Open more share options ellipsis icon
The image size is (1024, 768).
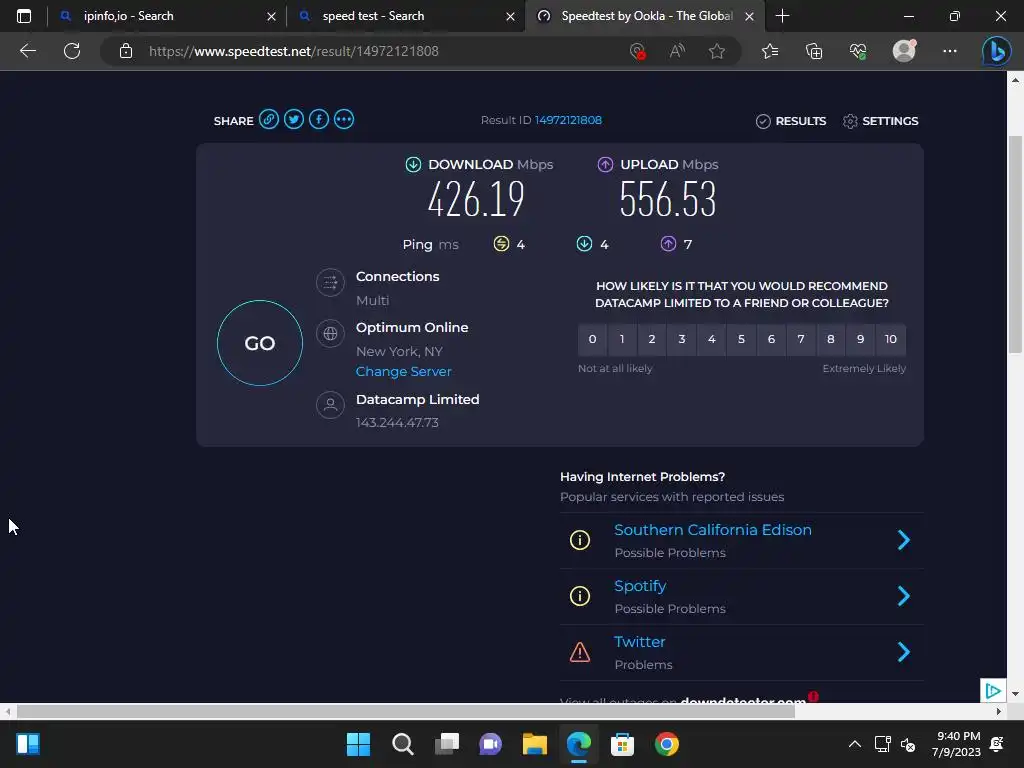344,120
